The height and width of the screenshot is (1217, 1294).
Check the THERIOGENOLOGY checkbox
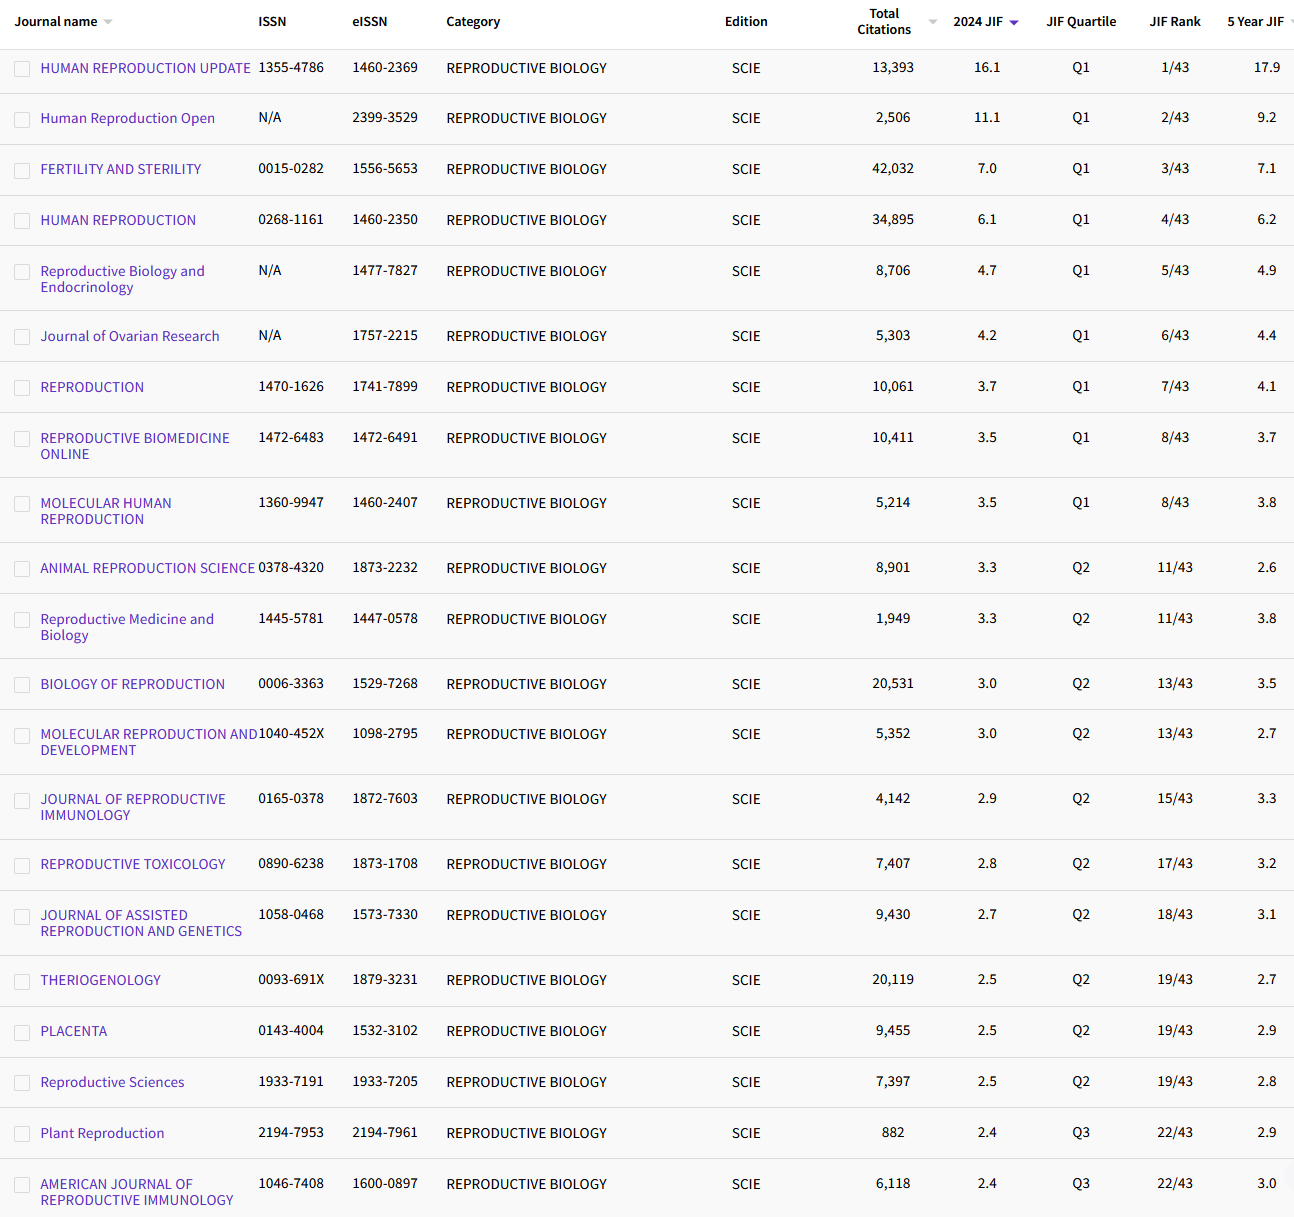point(22,981)
